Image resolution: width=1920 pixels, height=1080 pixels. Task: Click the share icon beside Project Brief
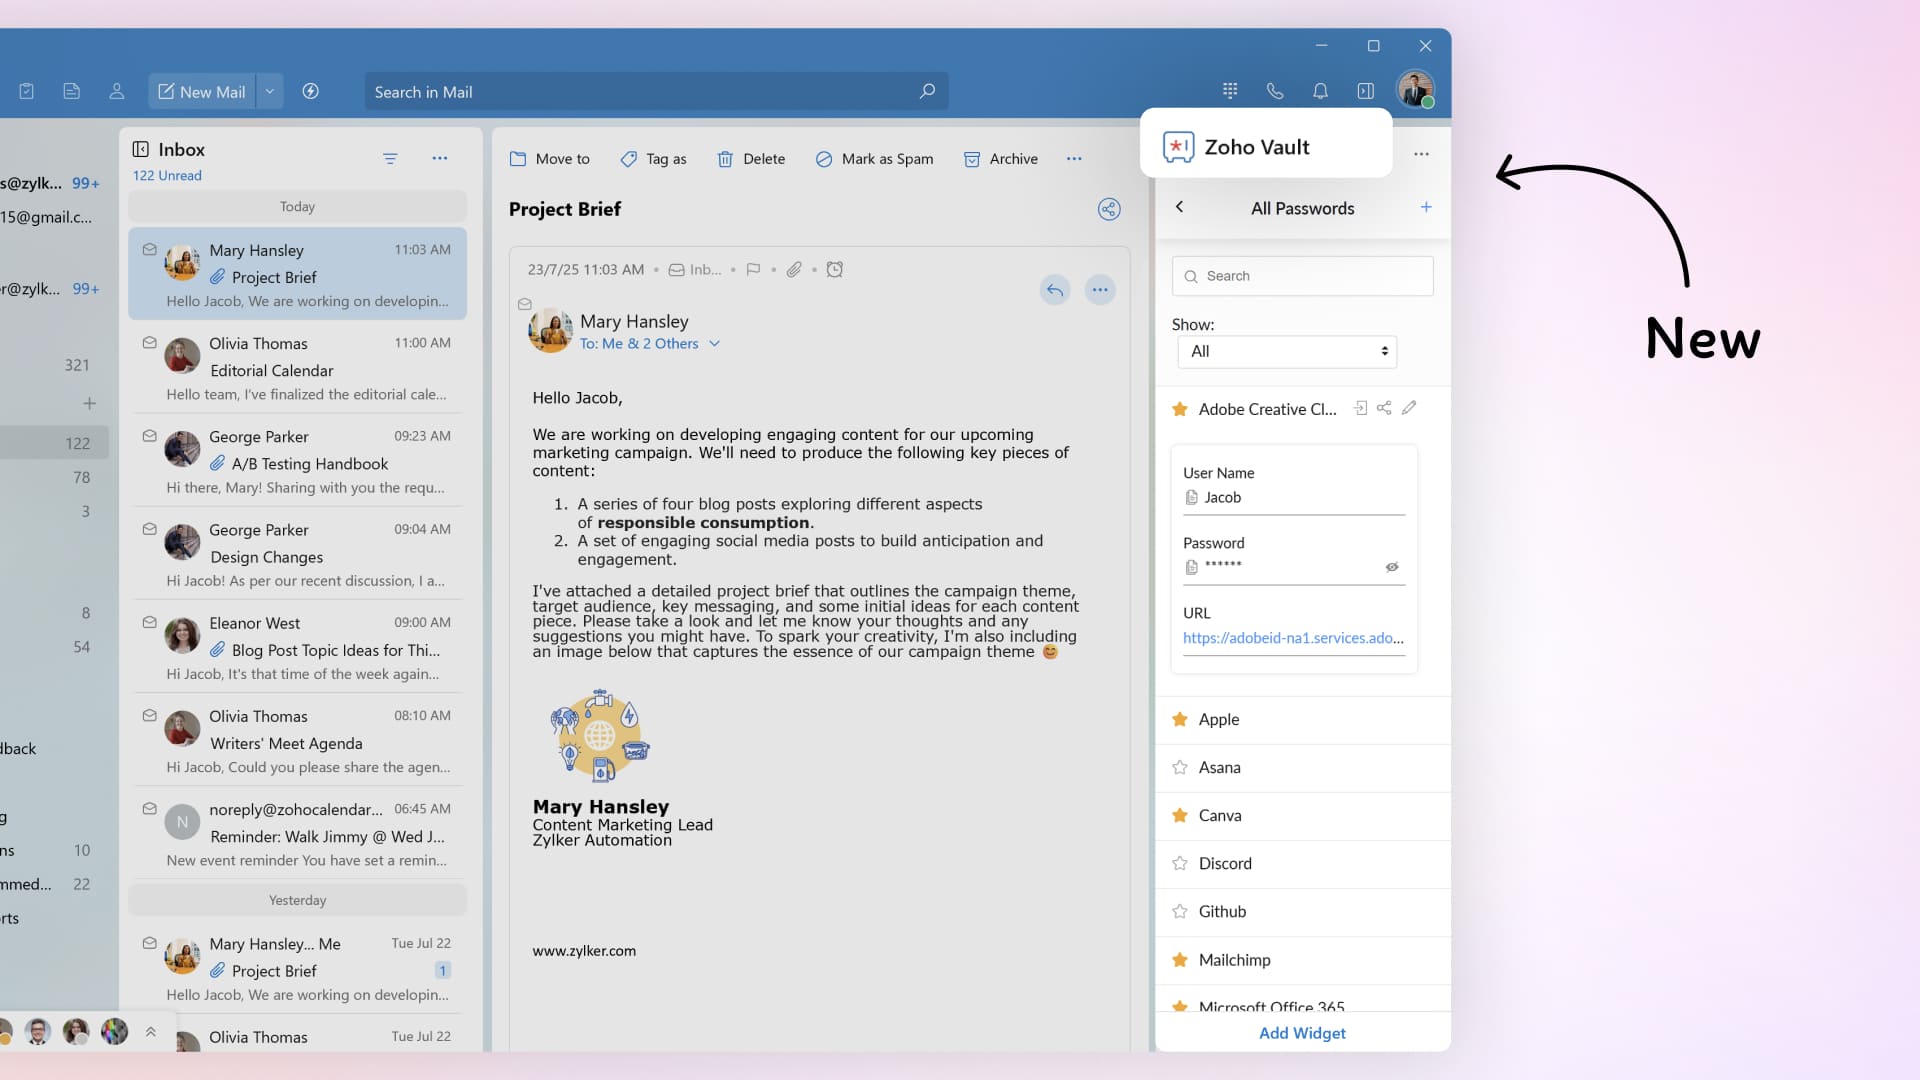[1108, 209]
